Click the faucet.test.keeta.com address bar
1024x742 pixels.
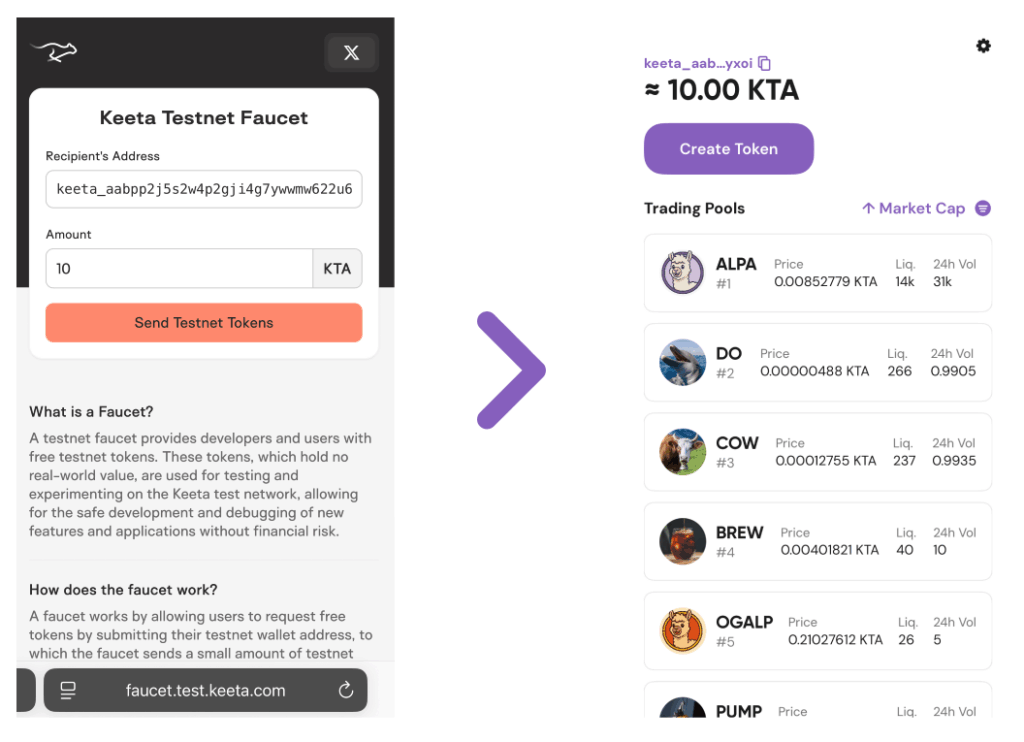pos(205,690)
